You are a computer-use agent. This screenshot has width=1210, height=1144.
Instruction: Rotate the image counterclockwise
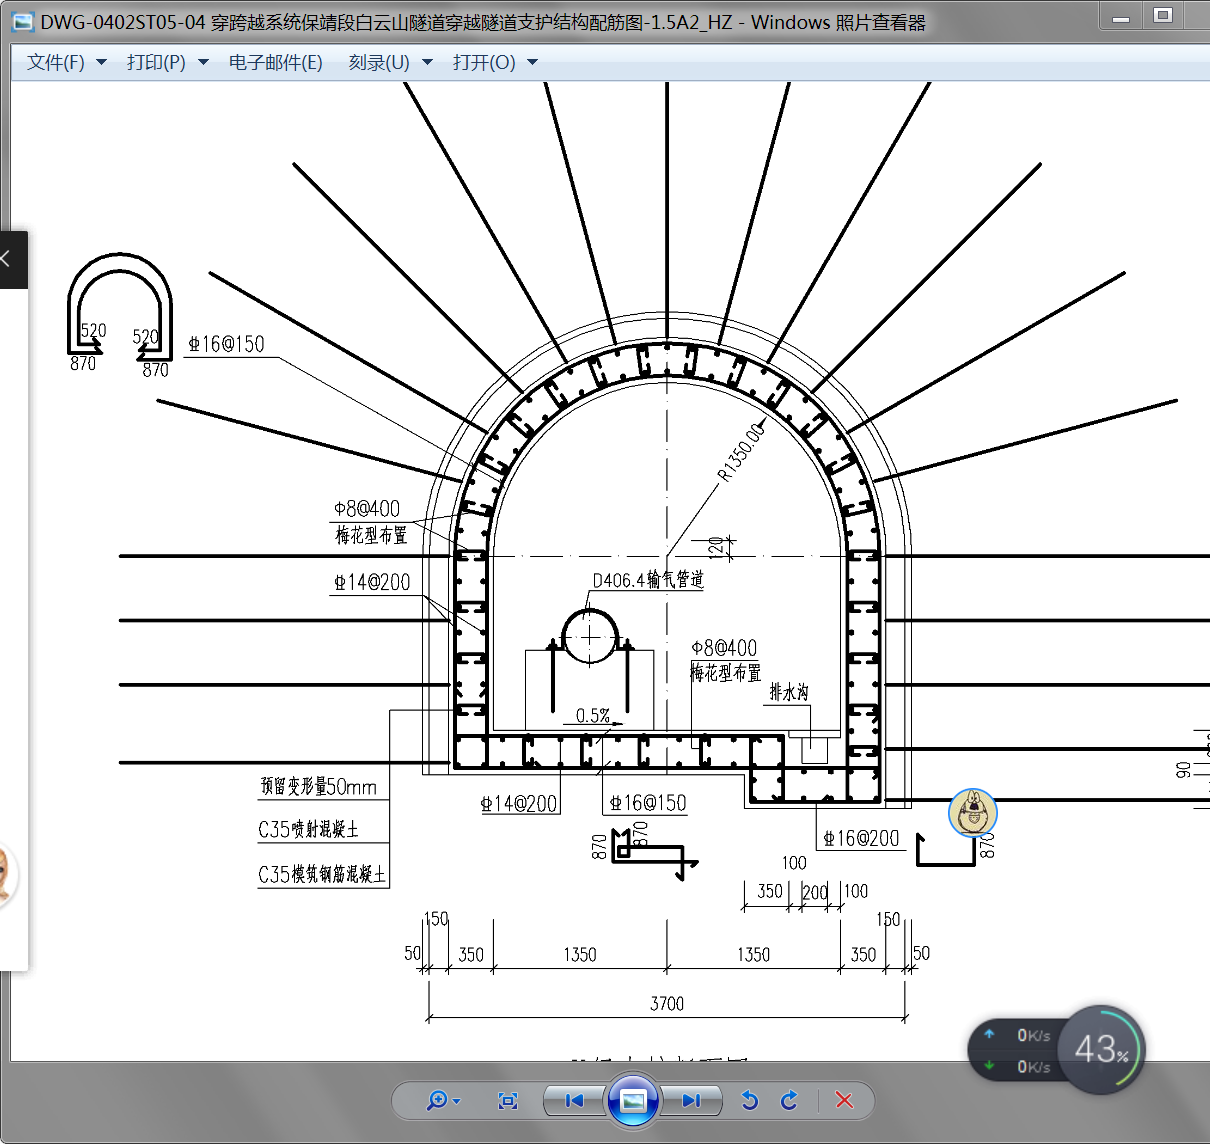point(750,1100)
